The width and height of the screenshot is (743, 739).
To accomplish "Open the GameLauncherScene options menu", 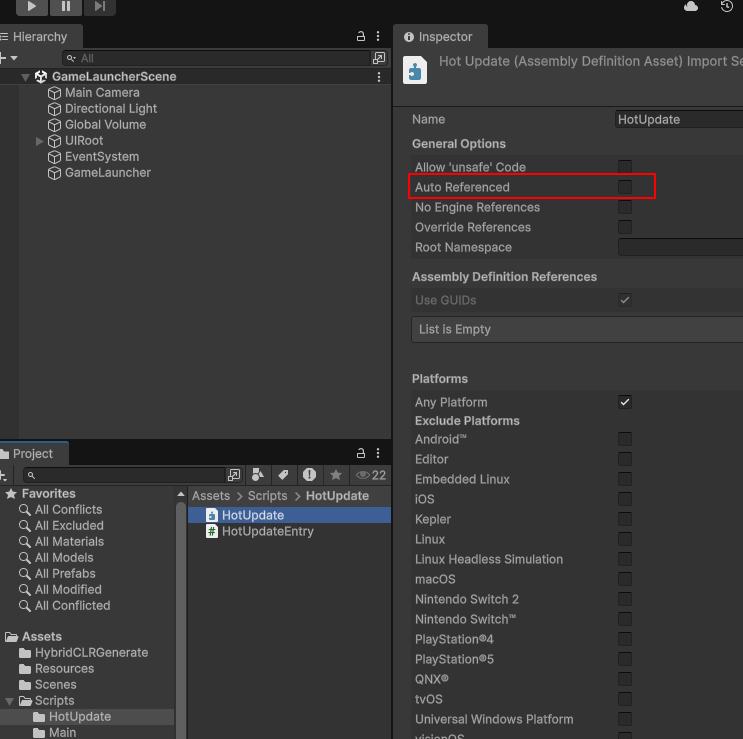I will coord(379,77).
